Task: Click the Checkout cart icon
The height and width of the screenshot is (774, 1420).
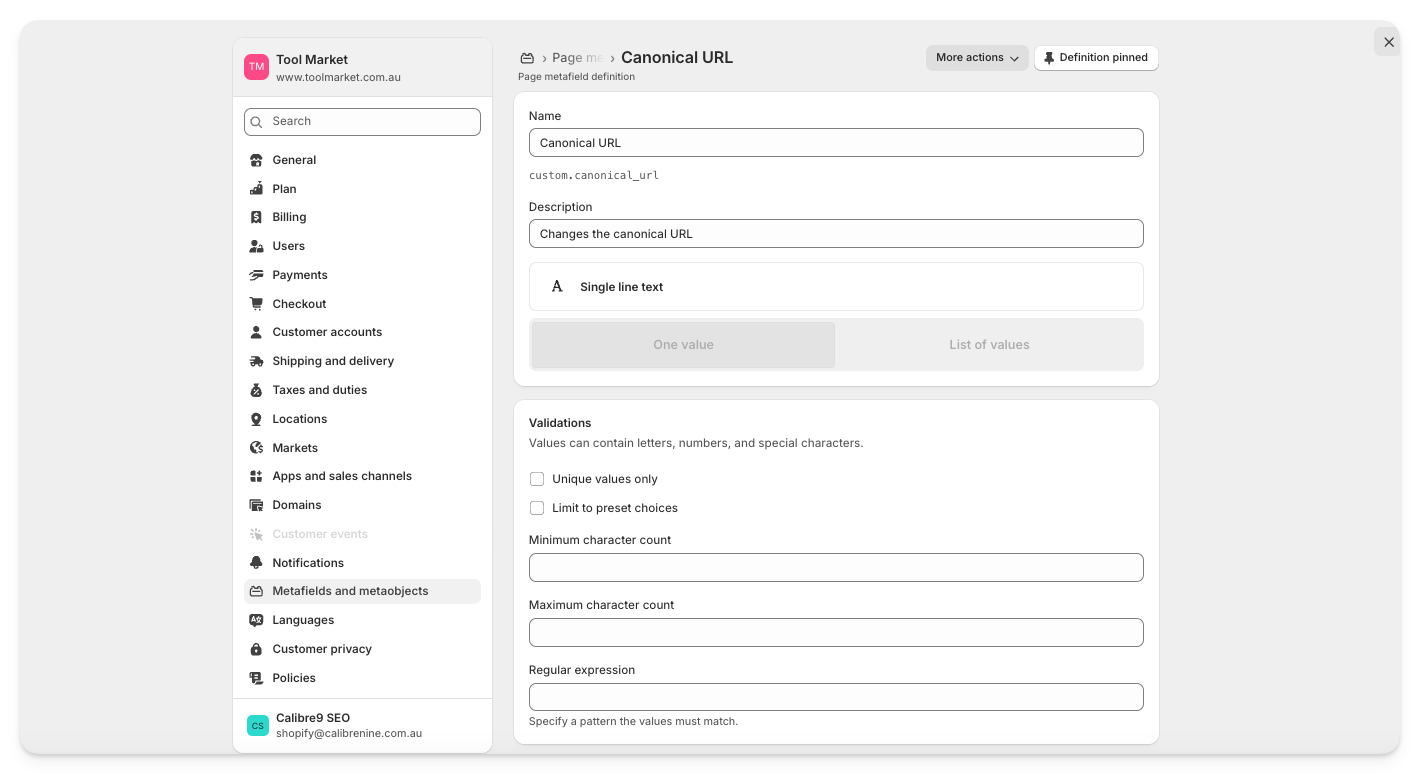Action: (256, 304)
